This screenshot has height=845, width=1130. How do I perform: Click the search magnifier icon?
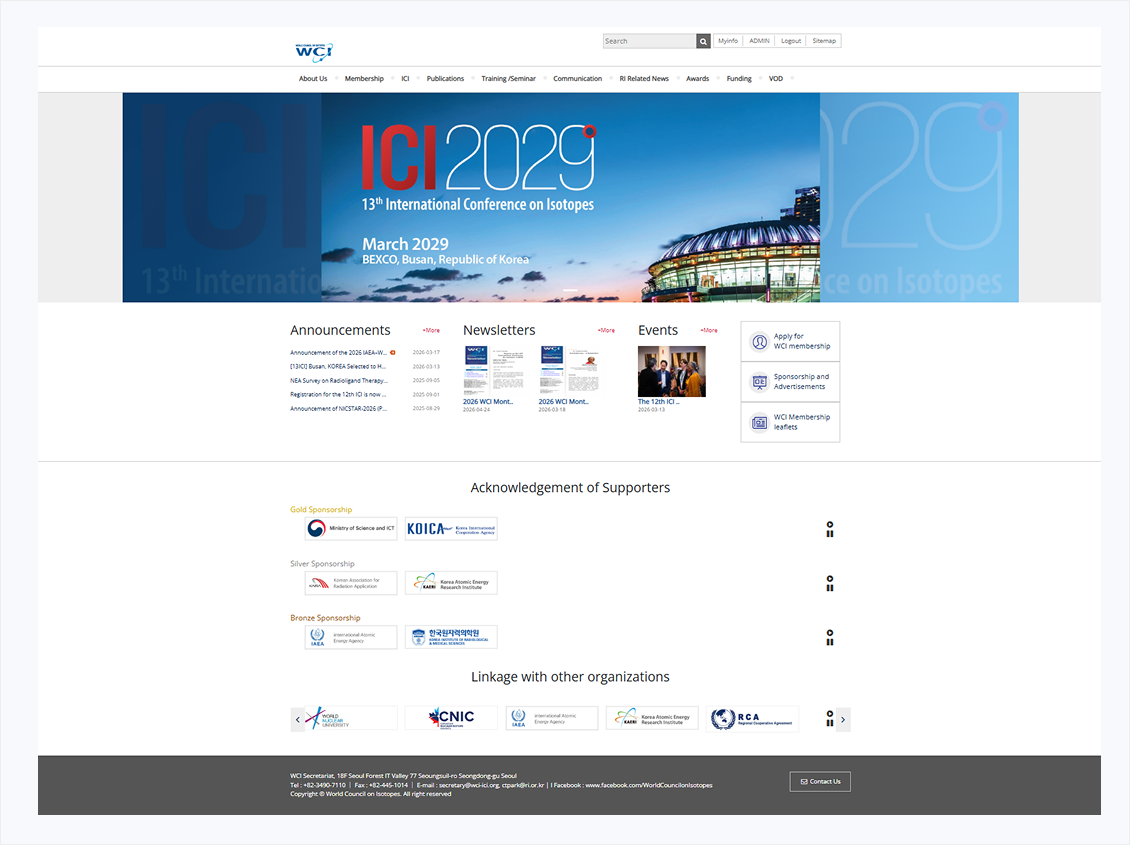[703, 41]
